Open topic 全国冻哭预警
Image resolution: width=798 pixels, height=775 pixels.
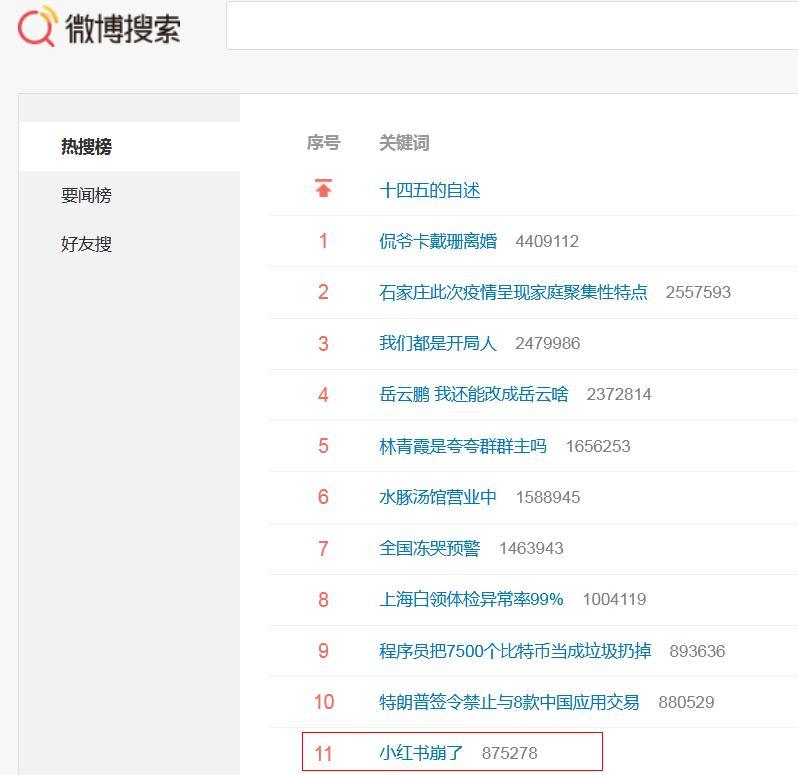[430, 548]
